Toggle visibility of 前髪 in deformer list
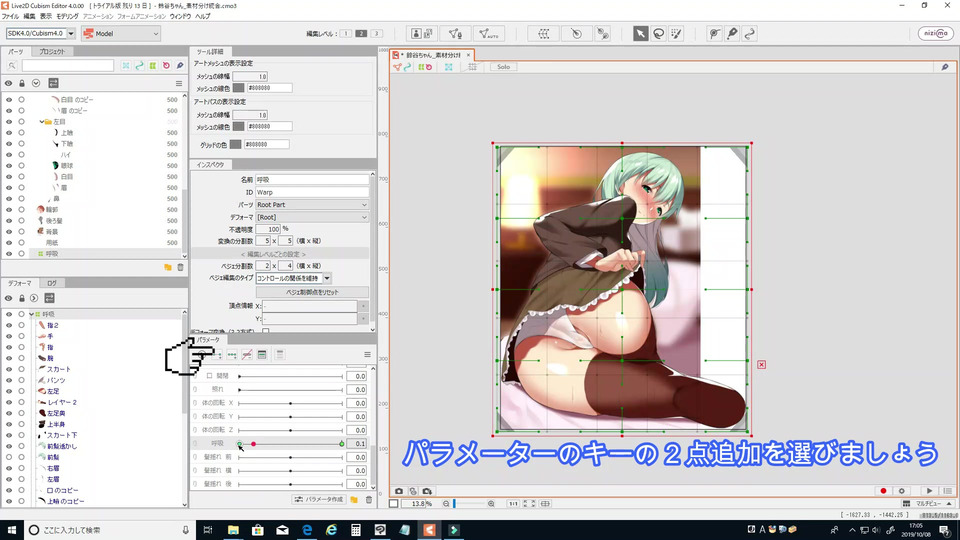 [x=9, y=457]
